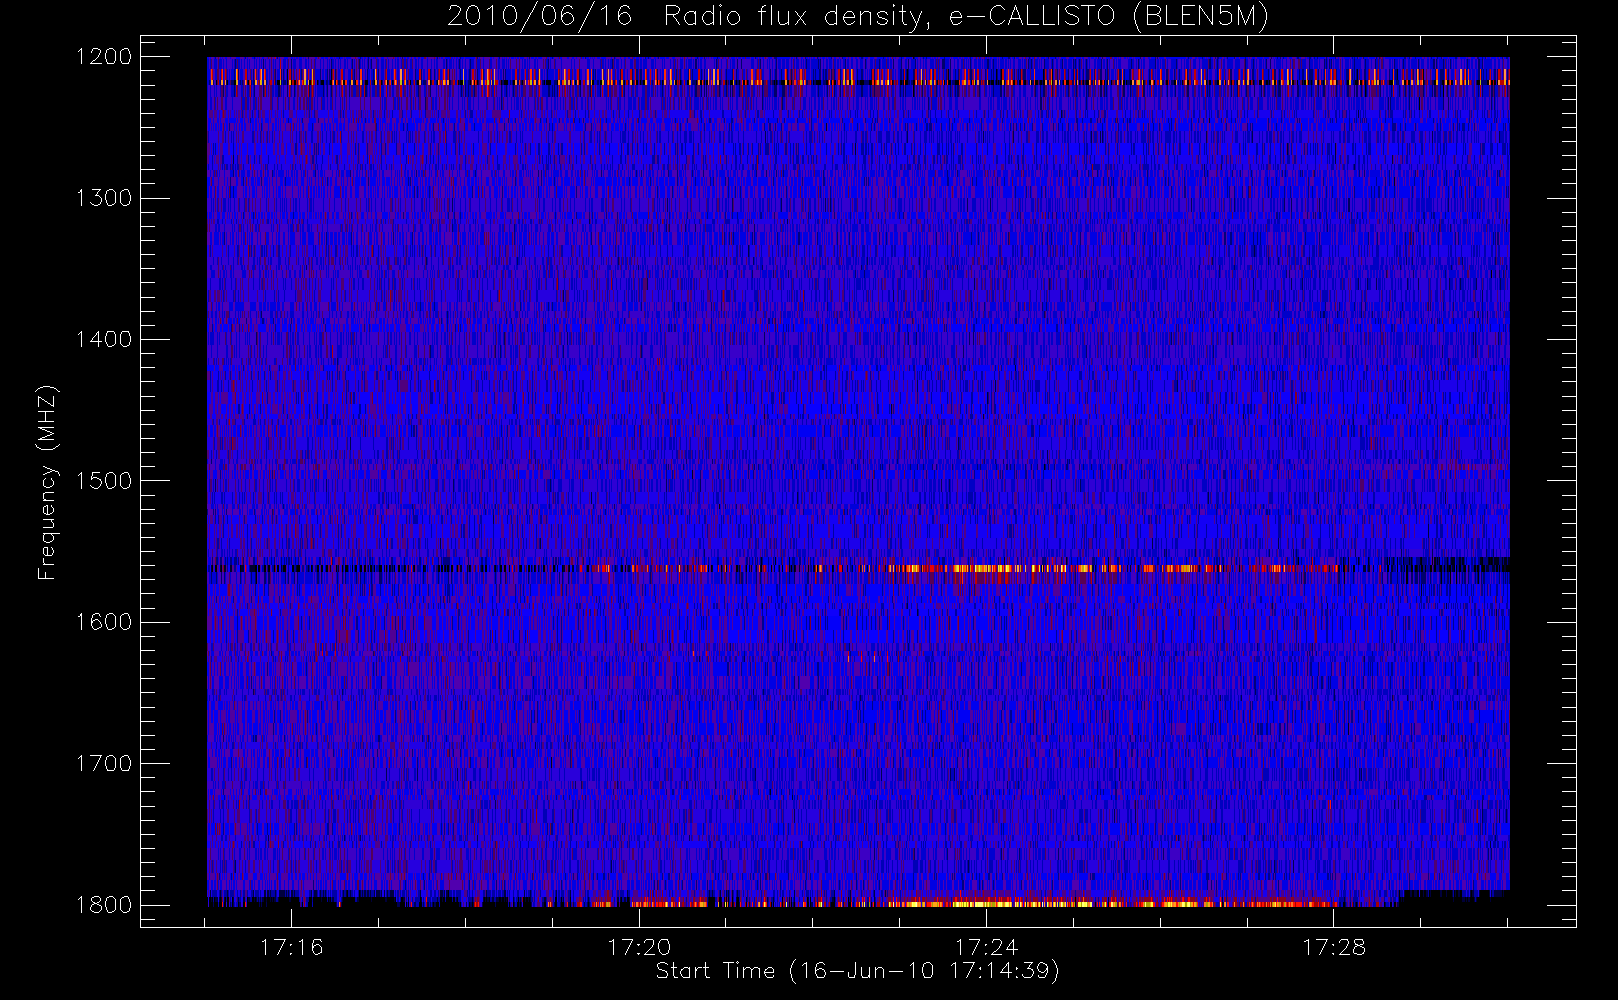
Task: Click the 1700 frequency tick label
Action: 104,764
